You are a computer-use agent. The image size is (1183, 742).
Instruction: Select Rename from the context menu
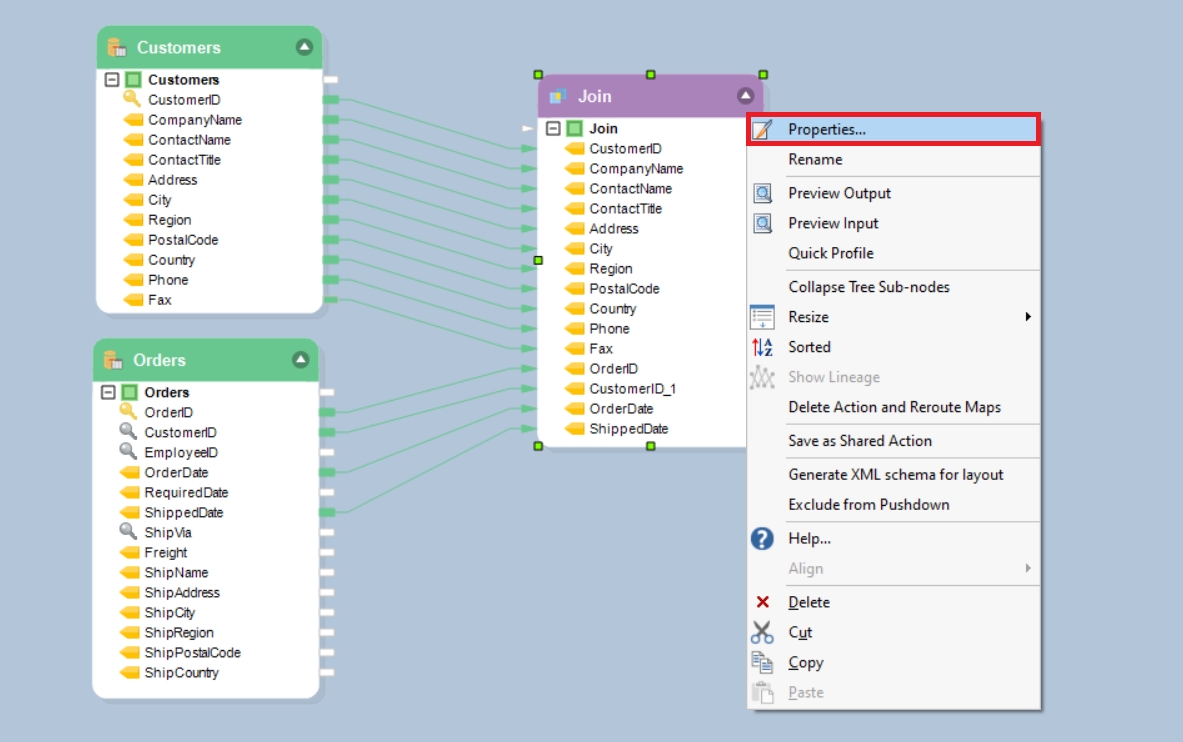tap(815, 160)
